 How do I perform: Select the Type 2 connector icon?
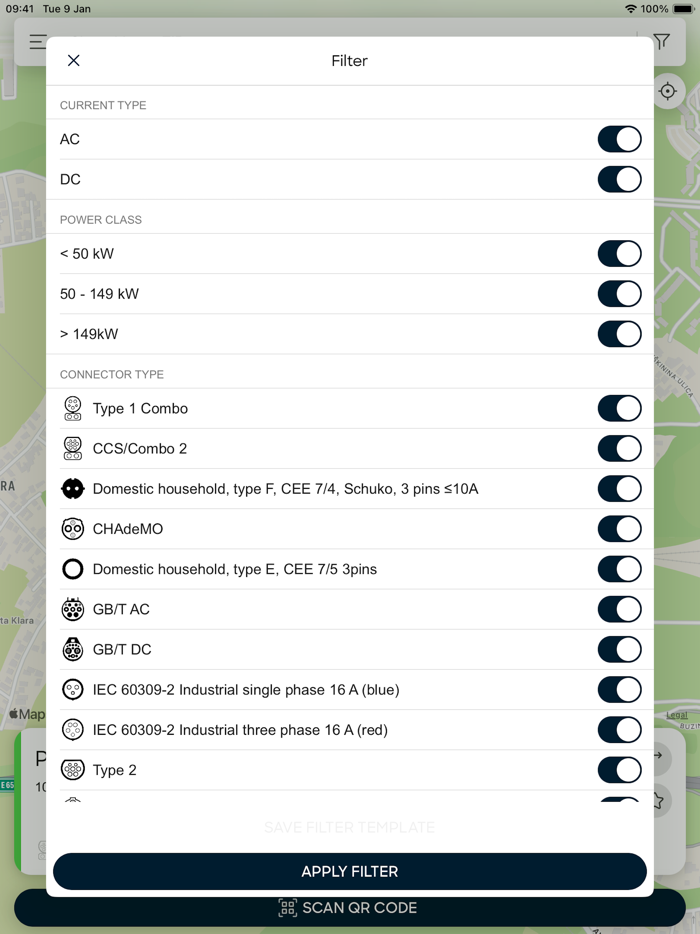pos(72,769)
